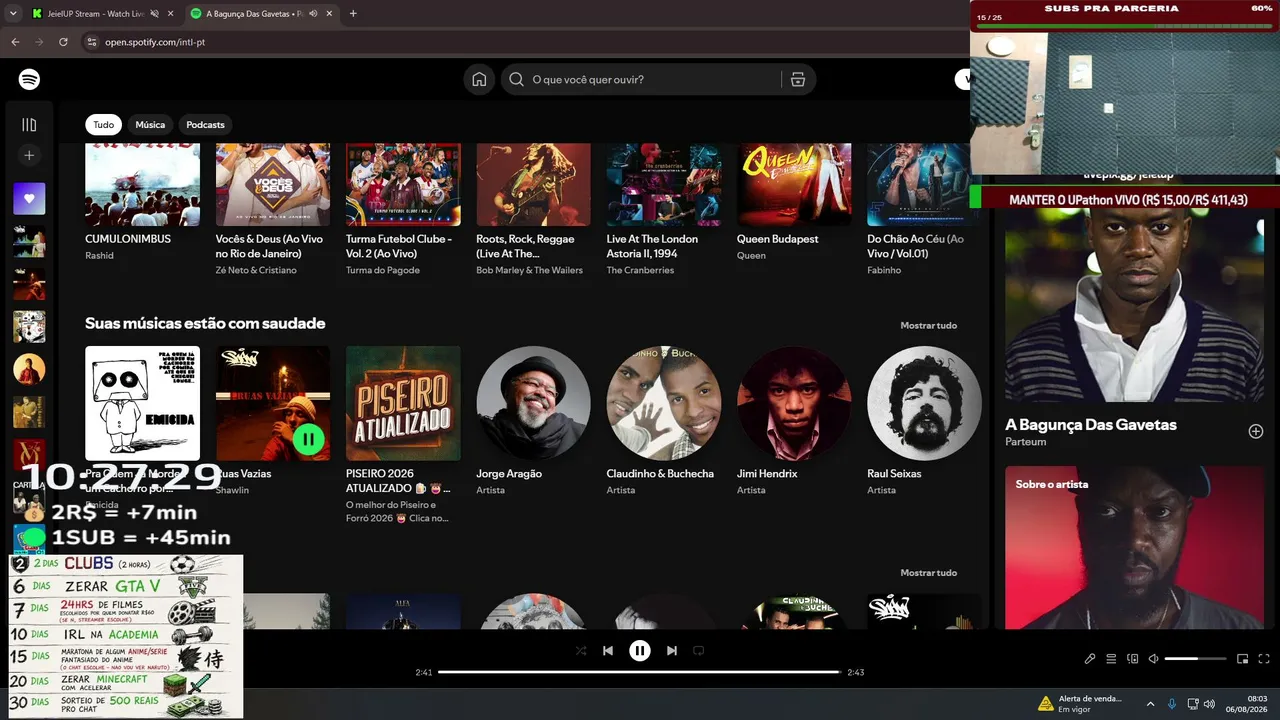
Task: Open Jorge Aragão artist profile picture
Action: click(533, 403)
